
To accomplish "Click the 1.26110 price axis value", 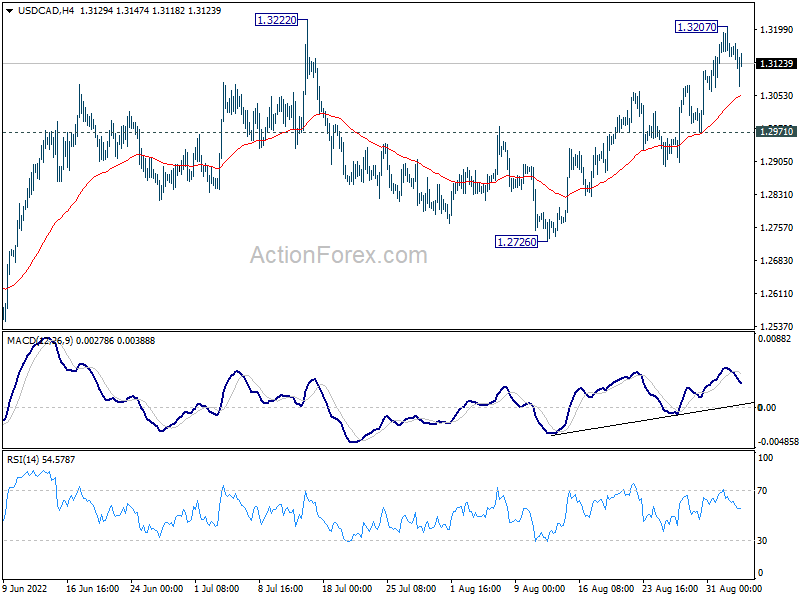I will click(777, 293).
